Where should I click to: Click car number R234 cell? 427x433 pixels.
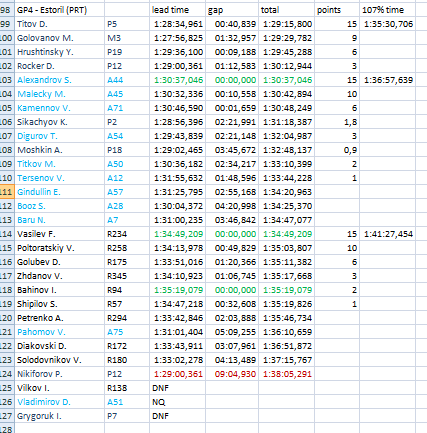point(127,234)
